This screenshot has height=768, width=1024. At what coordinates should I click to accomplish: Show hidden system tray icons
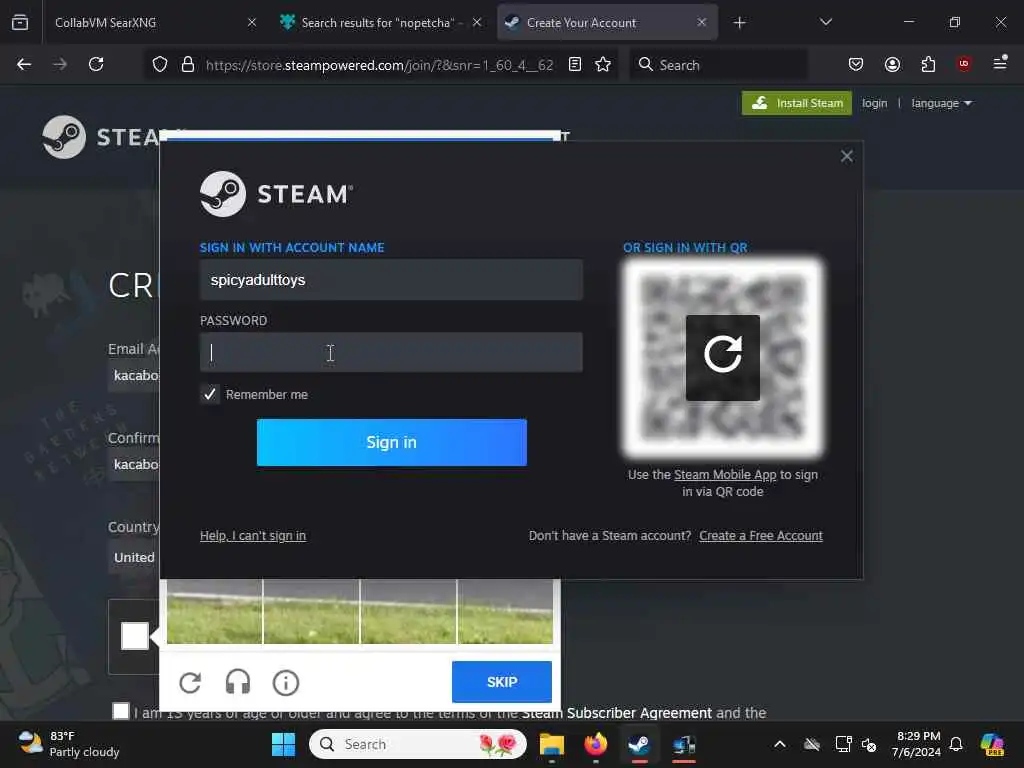click(x=780, y=744)
